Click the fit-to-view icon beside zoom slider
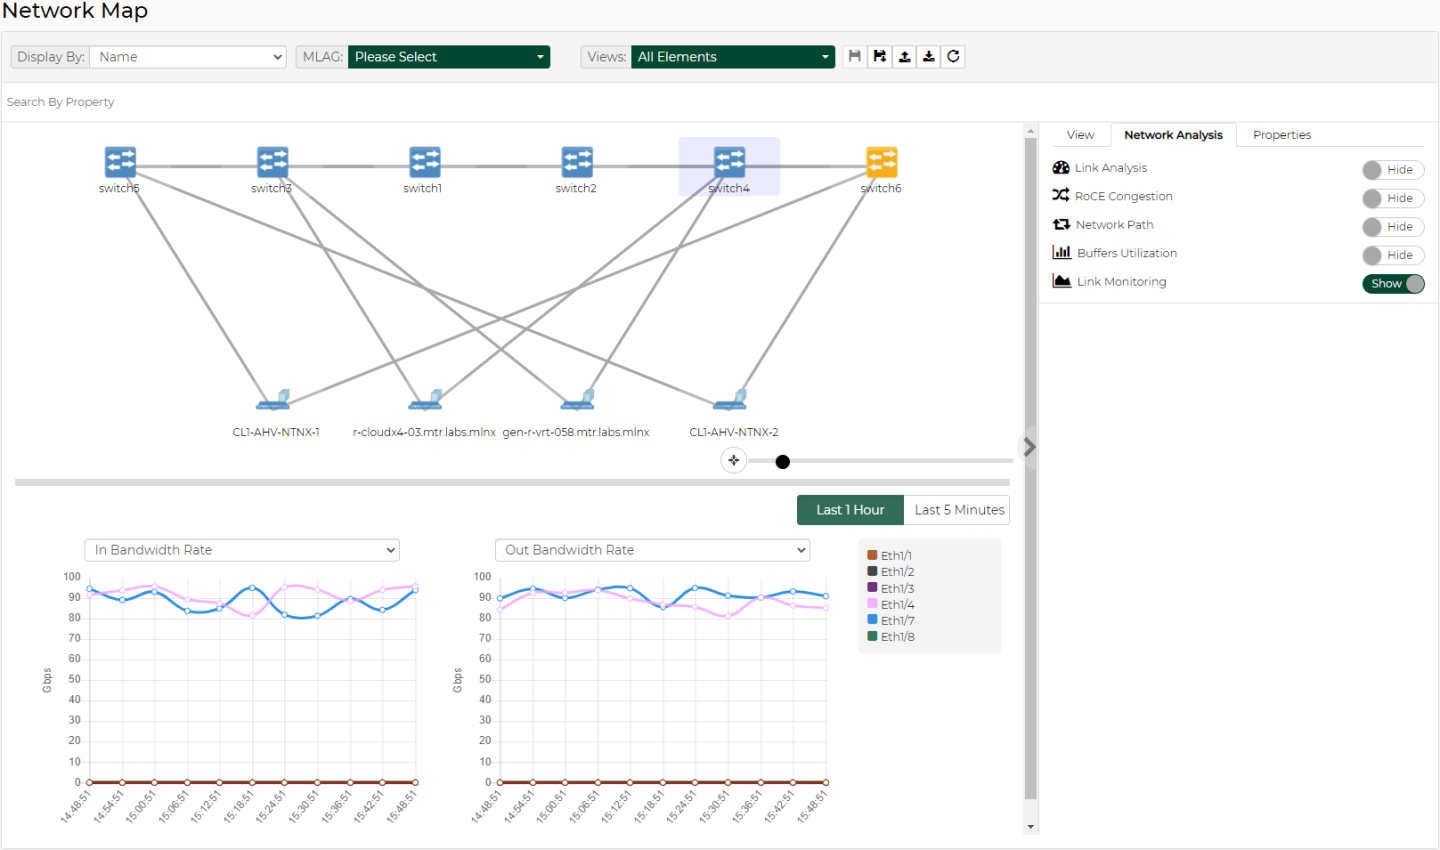 734,461
